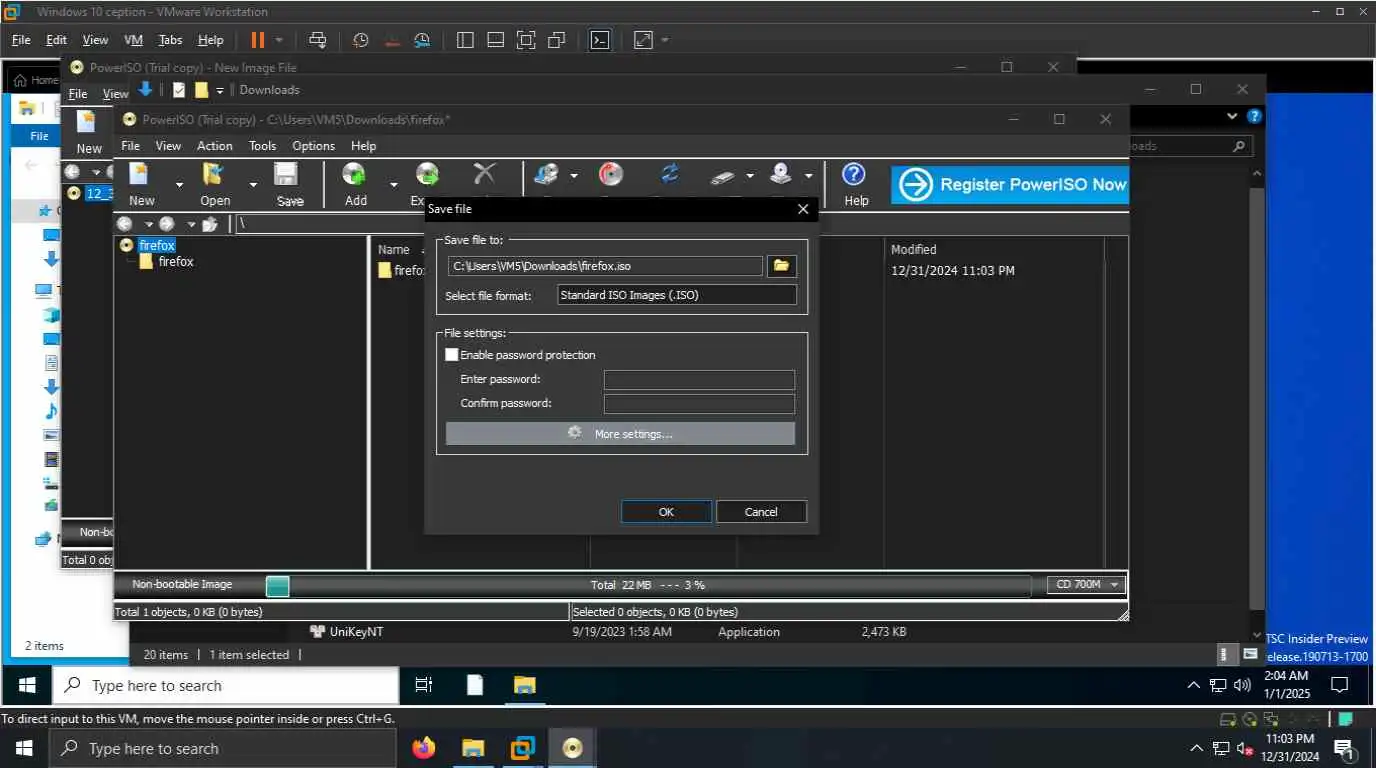Open the PowerISO Action menu
This screenshot has width=1376, height=768.
click(214, 146)
